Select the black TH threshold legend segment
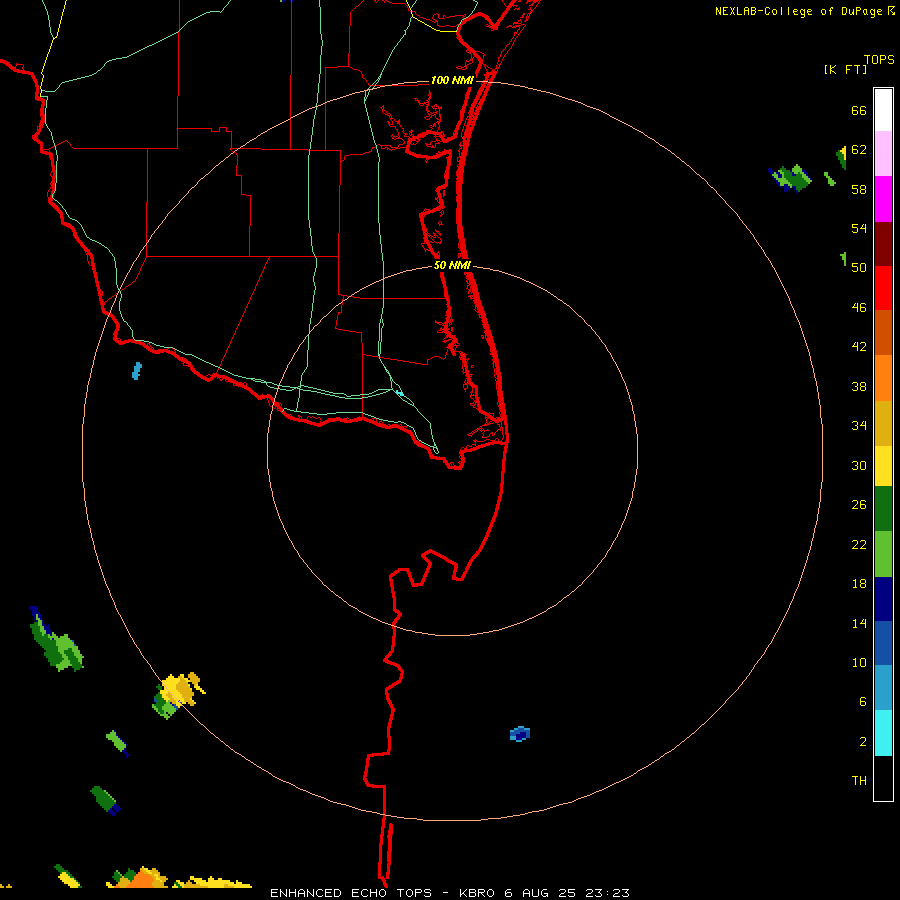This screenshot has width=900, height=900. click(x=883, y=778)
